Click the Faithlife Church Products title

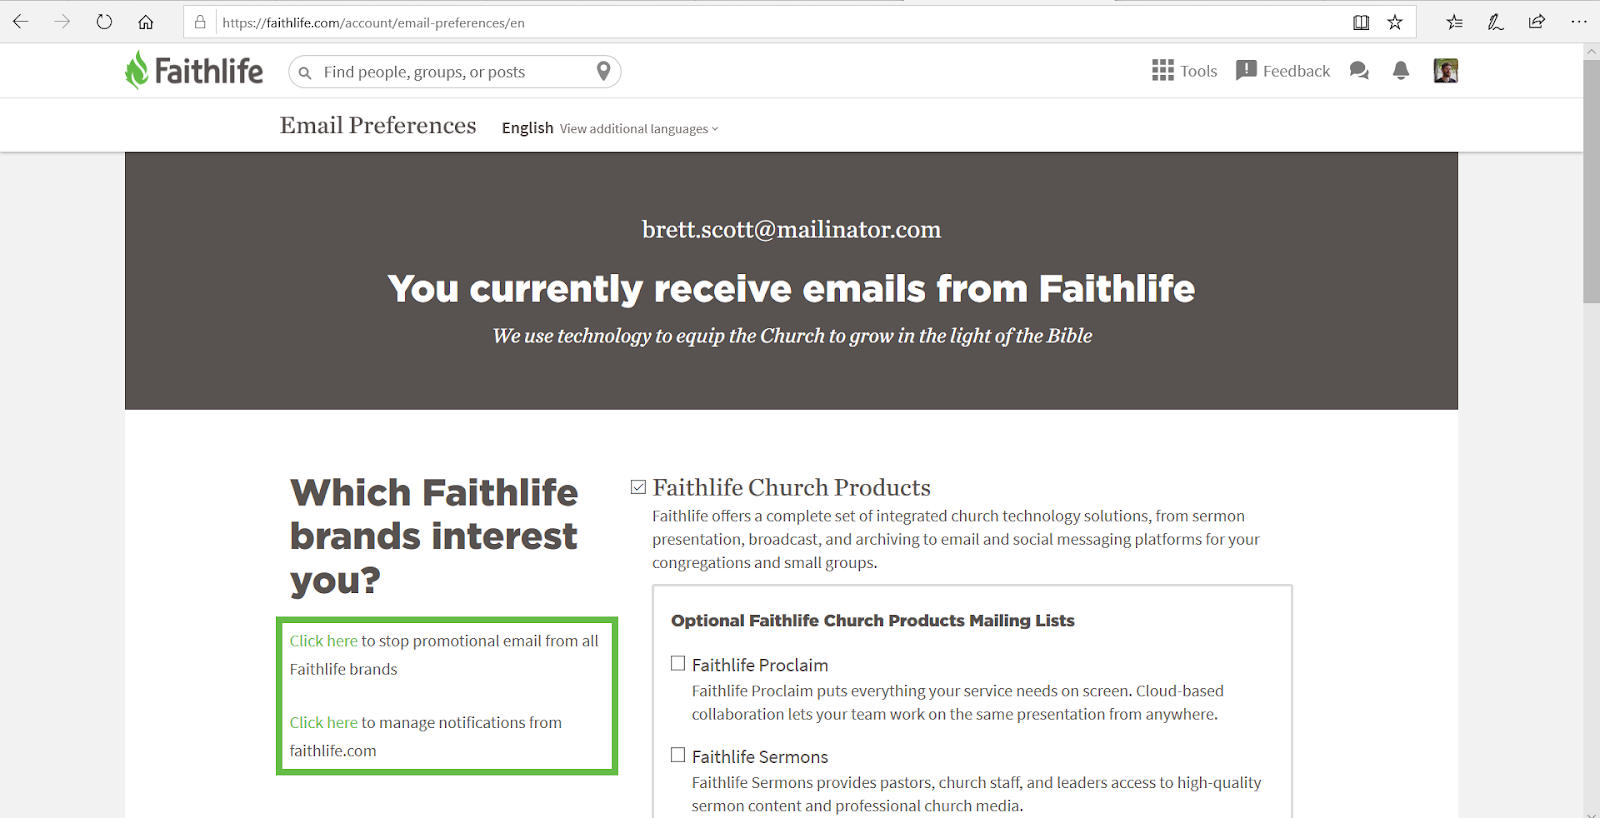791,487
